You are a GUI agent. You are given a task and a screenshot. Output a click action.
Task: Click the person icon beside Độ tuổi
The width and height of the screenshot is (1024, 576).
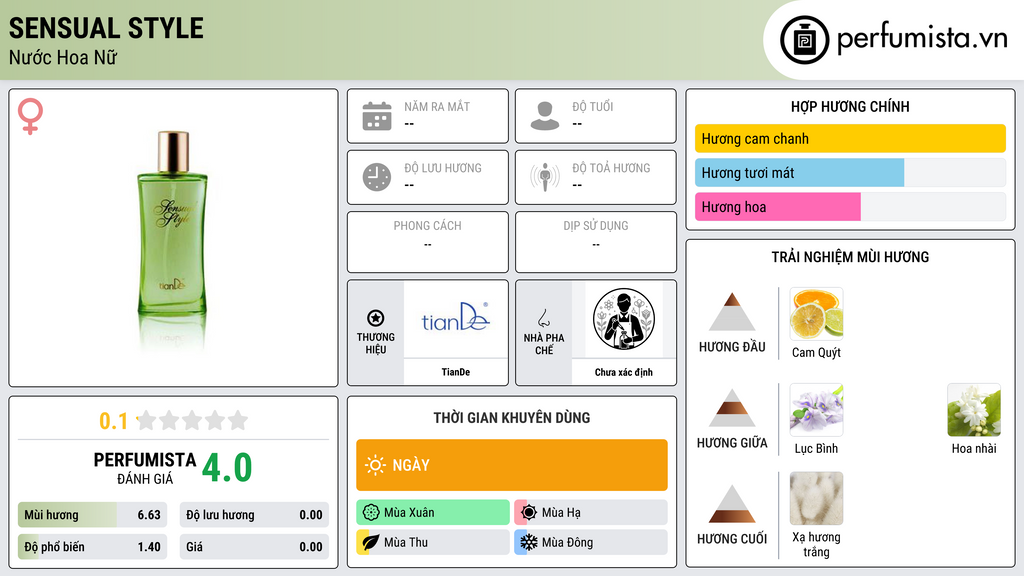click(545, 116)
